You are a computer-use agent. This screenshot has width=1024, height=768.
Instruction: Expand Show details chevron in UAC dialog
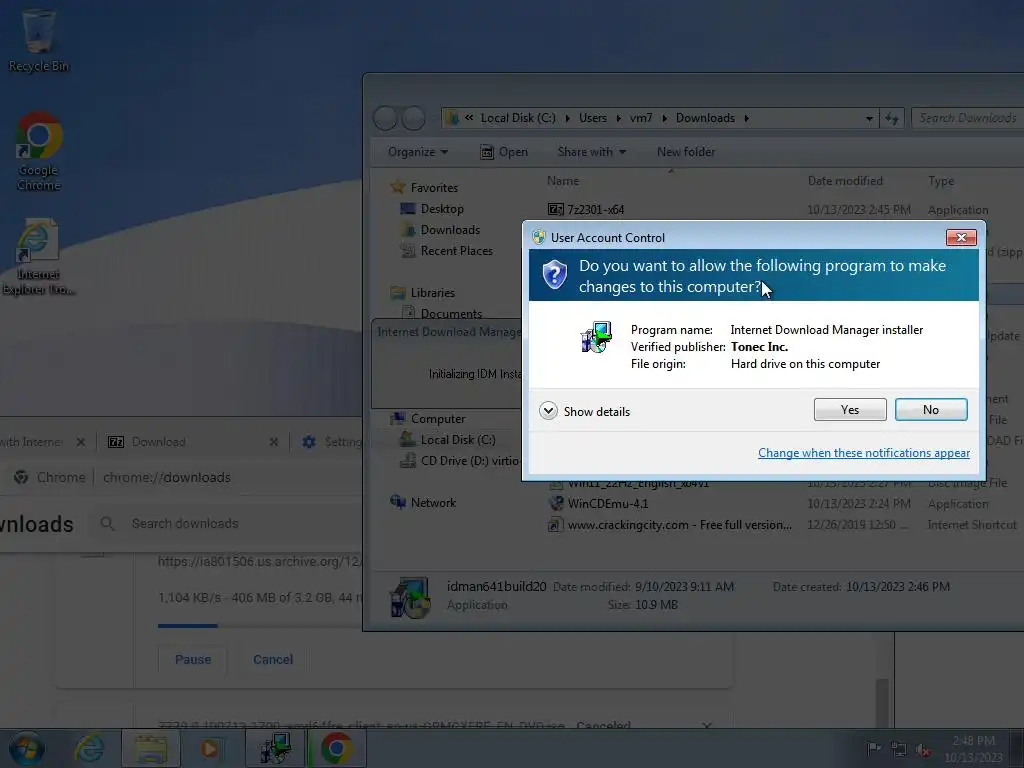[x=548, y=411]
